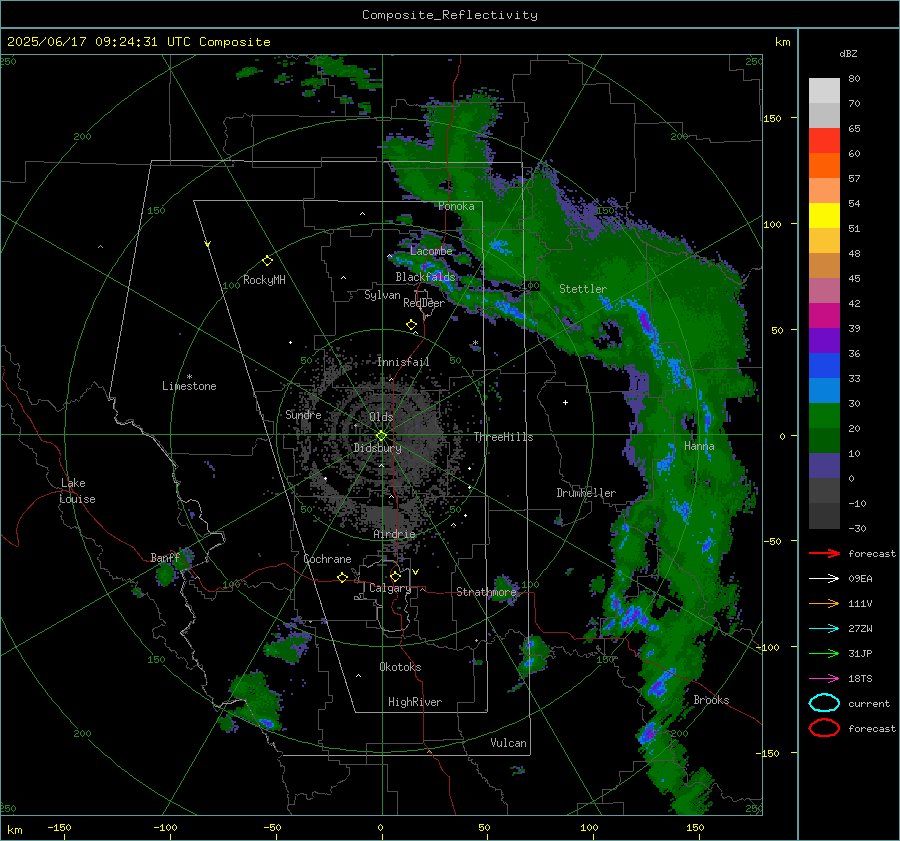Click the Vulcan city label
This screenshot has height=841, width=900.
[508, 743]
